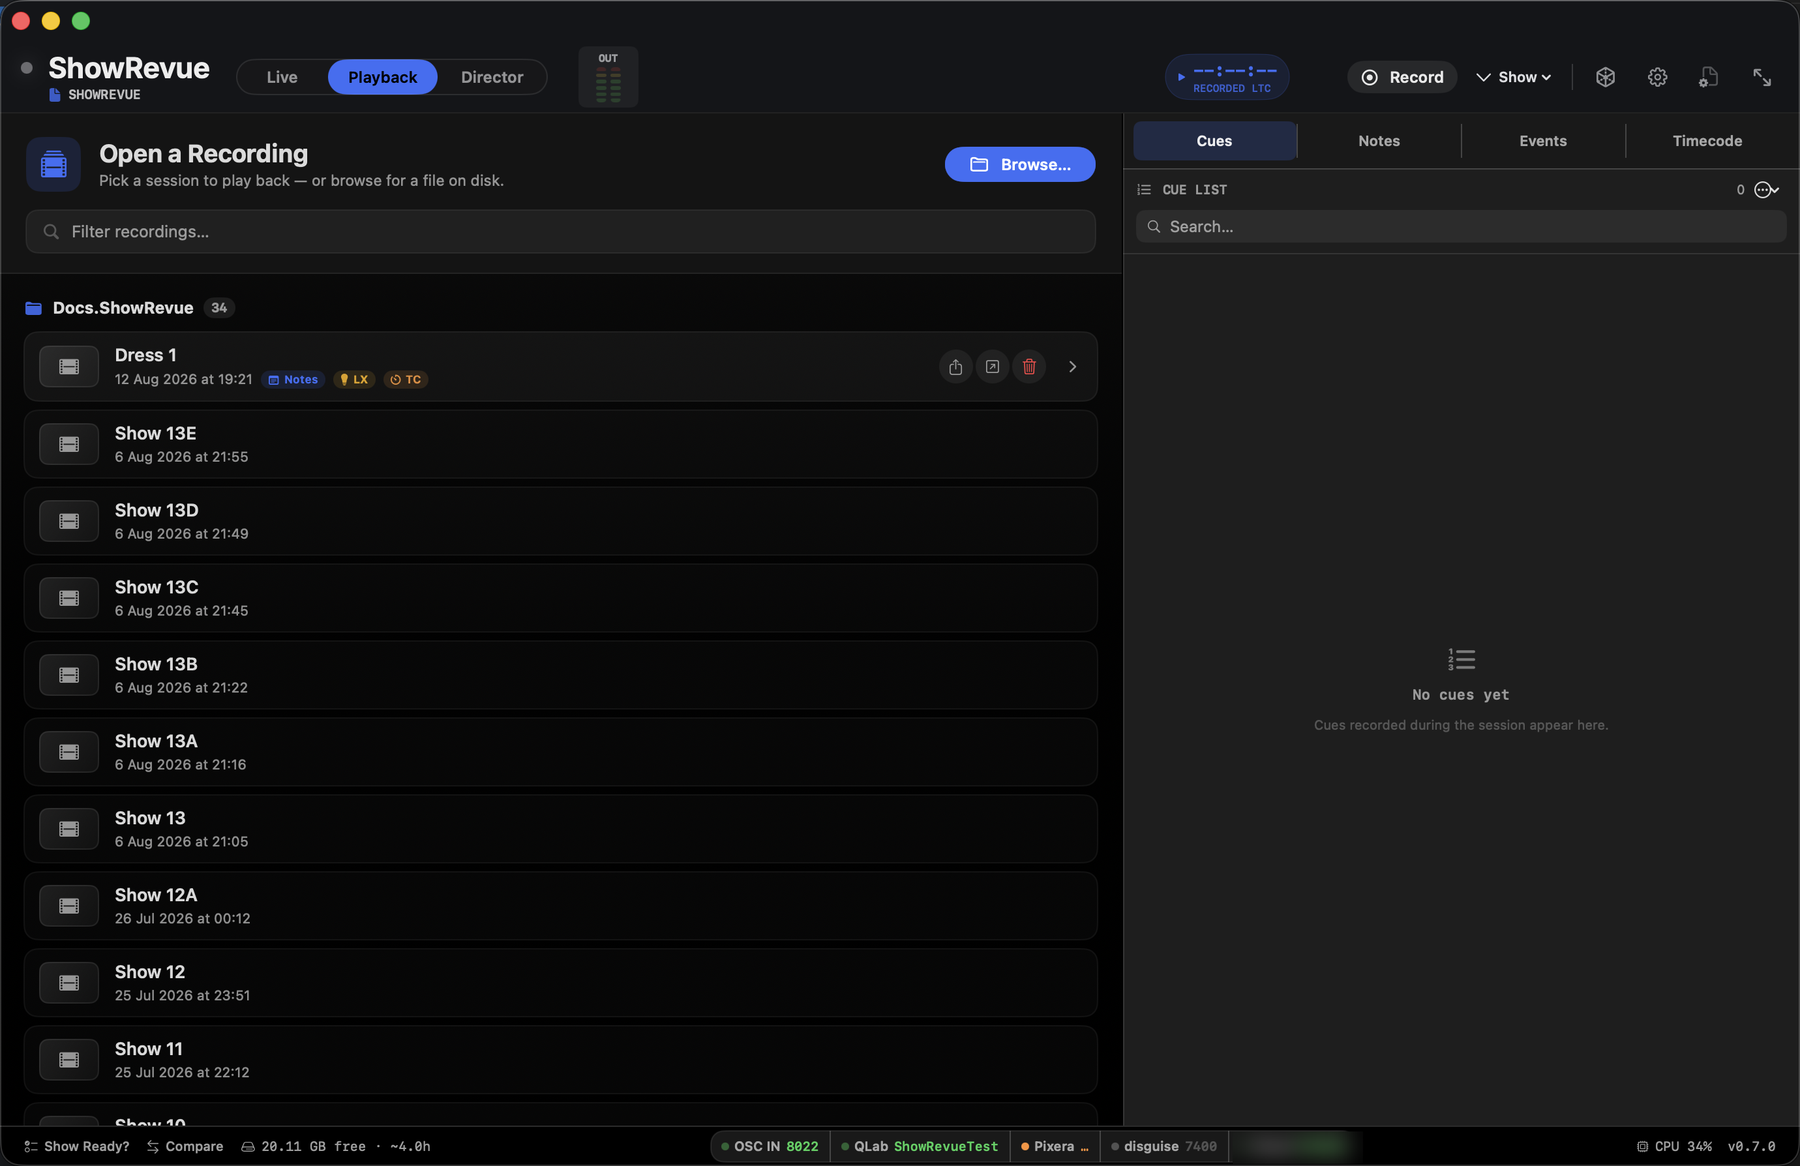Open the cue list options ellipsis menu
The width and height of the screenshot is (1800, 1166).
(1766, 190)
